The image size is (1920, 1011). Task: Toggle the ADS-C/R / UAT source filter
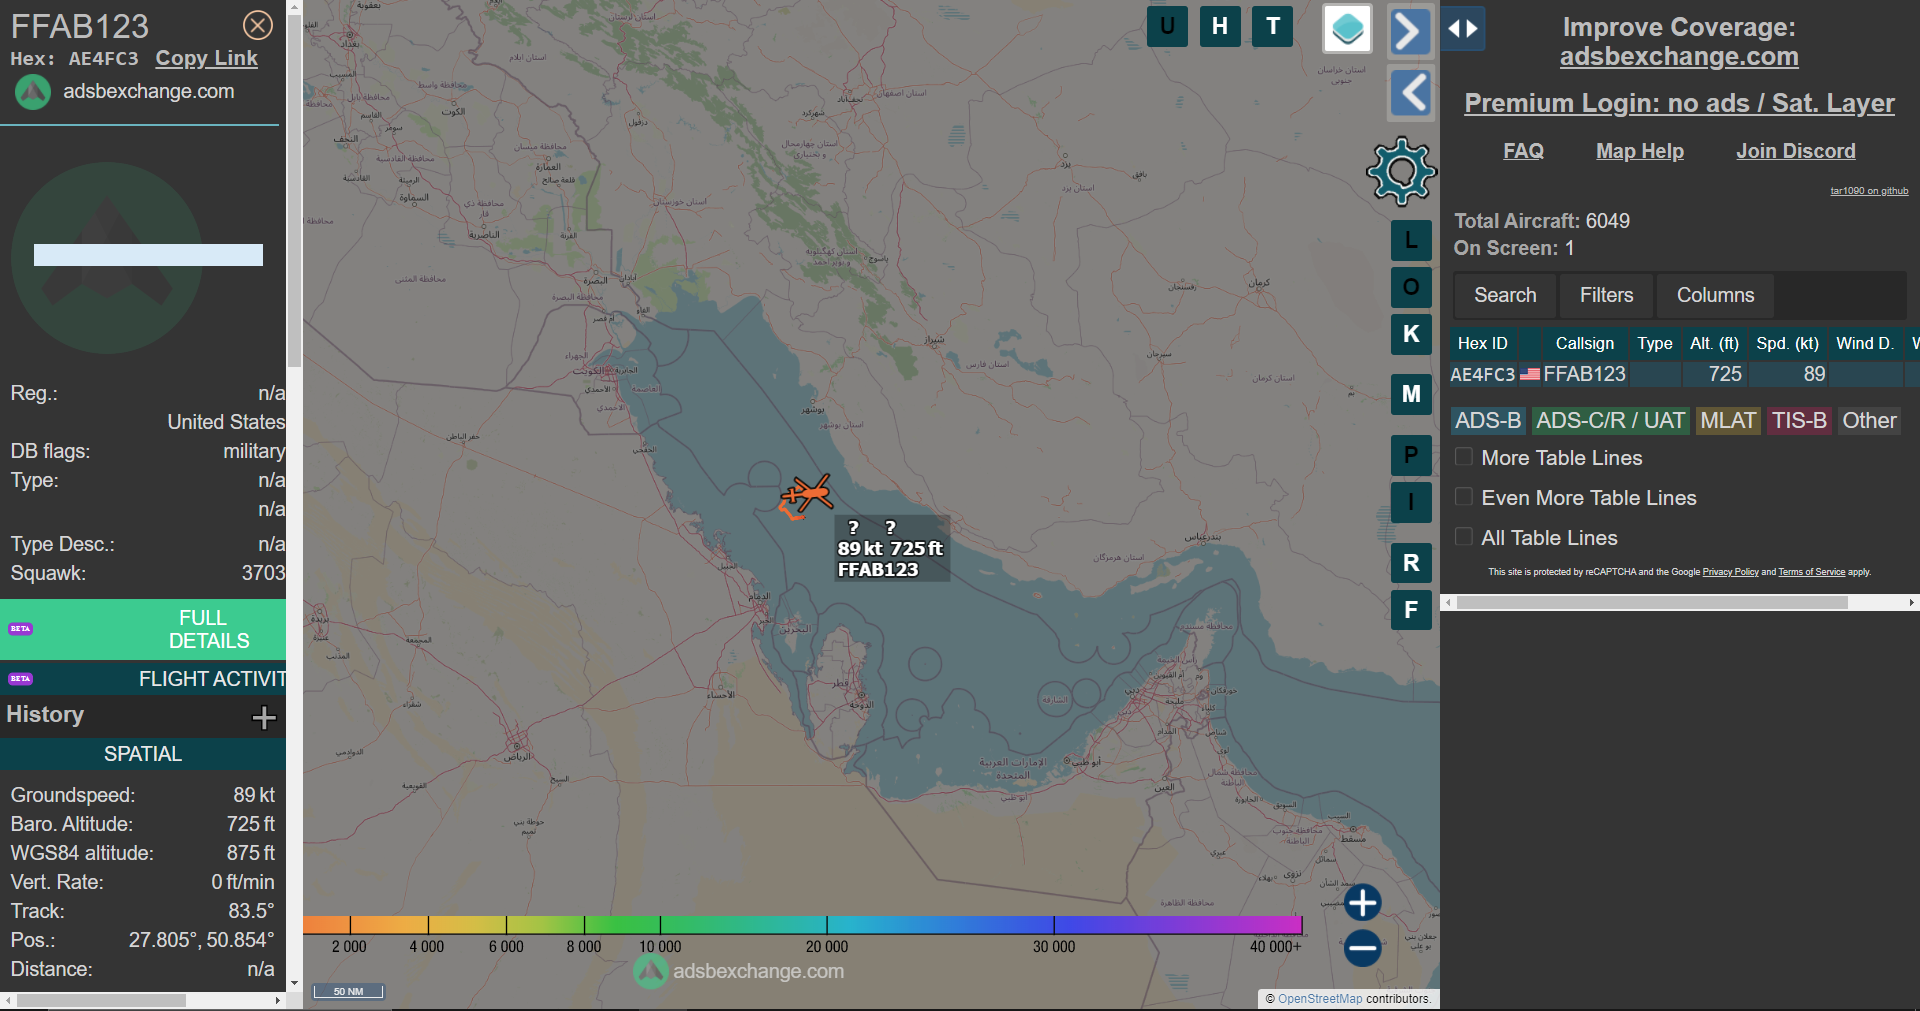(1610, 421)
